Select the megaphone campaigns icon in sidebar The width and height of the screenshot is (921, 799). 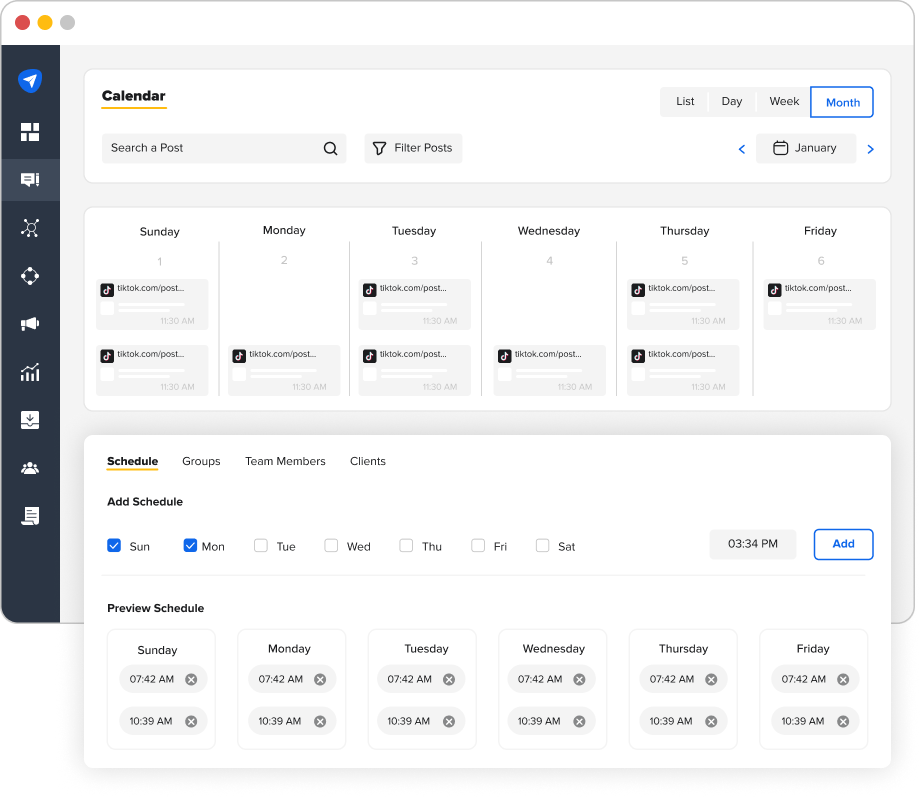pos(30,324)
